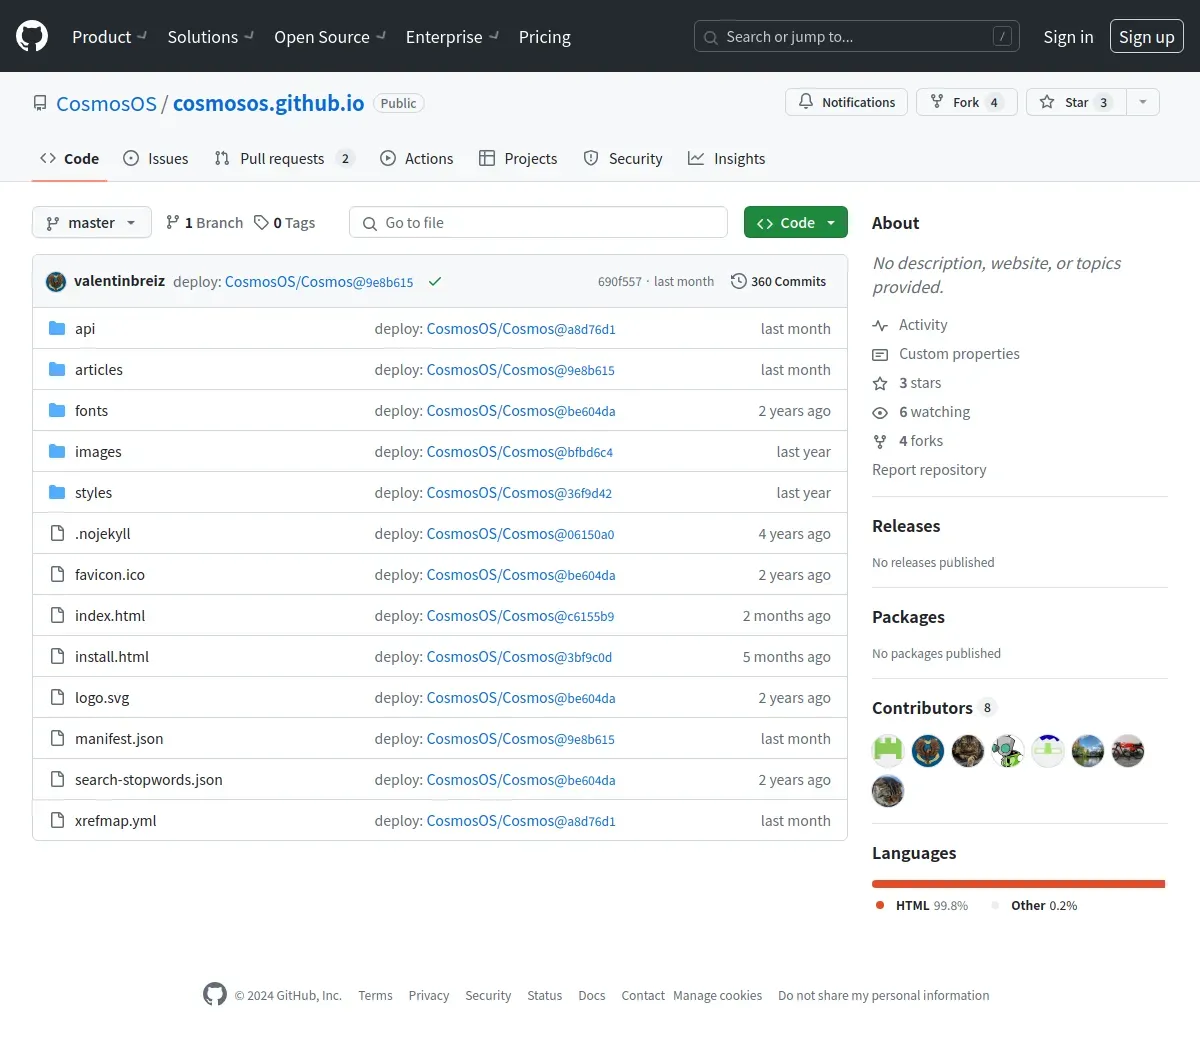Switch to the Issues tab

point(155,158)
